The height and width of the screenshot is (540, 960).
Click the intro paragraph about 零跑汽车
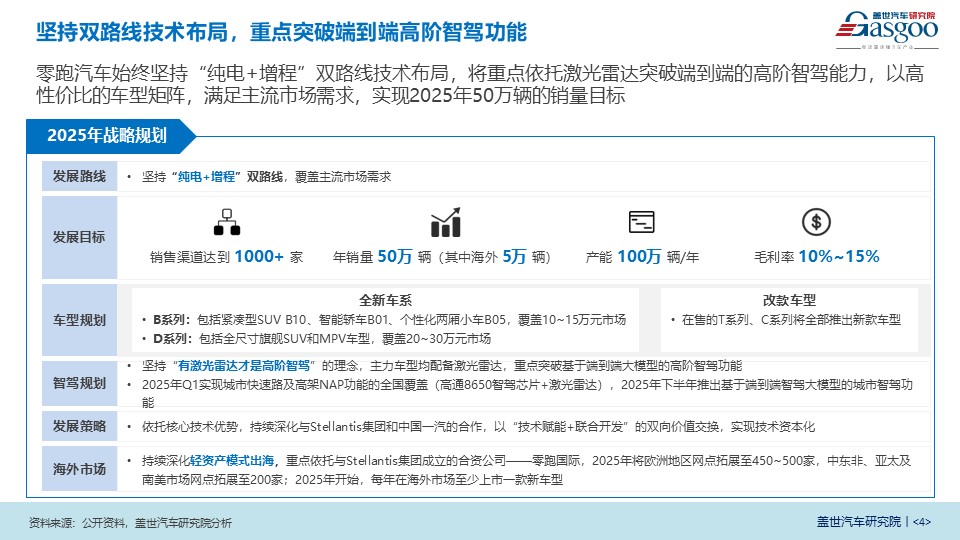480,84
